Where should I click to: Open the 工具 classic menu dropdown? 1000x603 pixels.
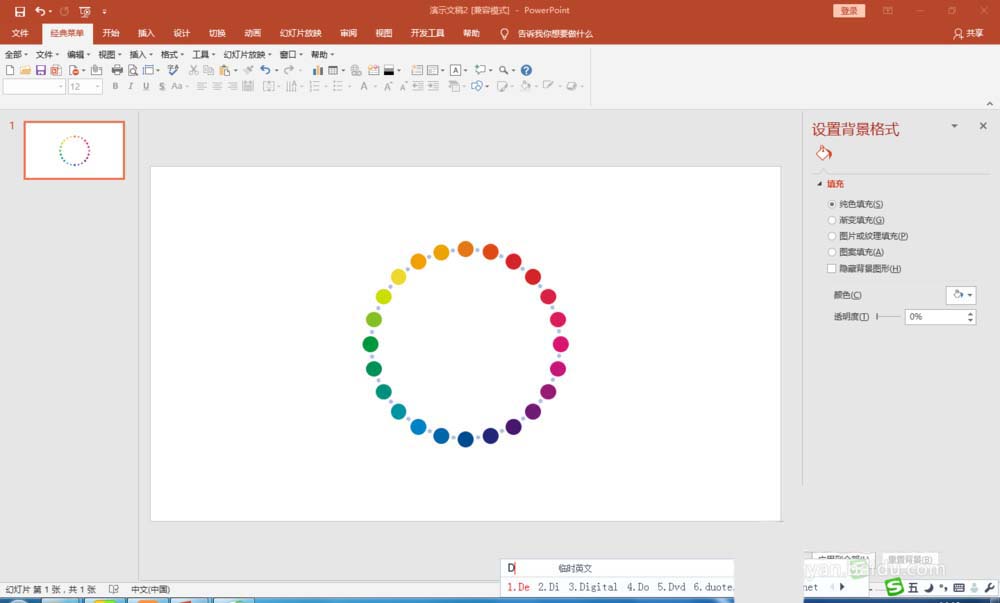click(x=204, y=54)
